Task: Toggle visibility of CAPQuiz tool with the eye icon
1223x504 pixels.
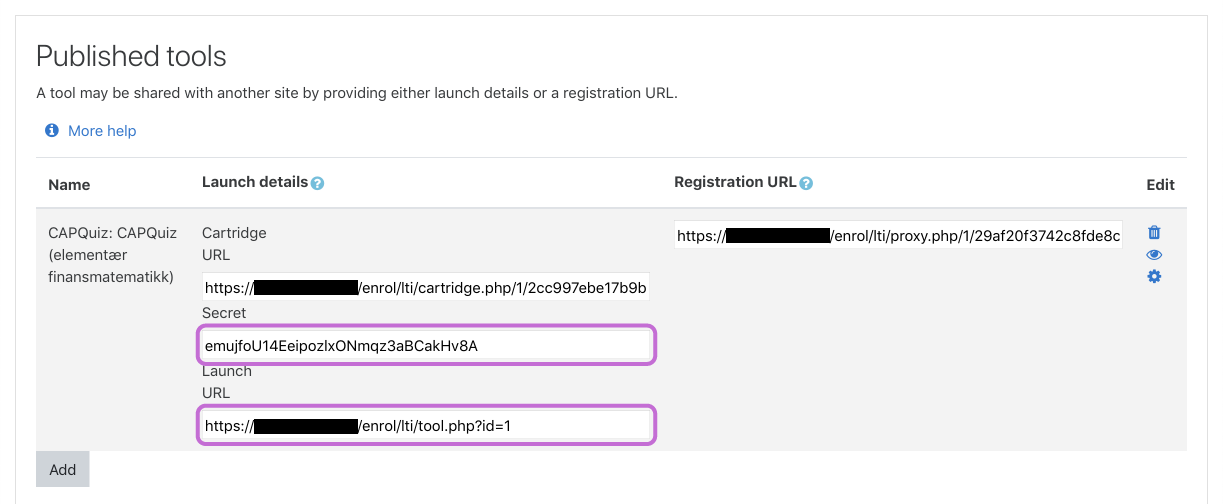Action: coord(1154,255)
